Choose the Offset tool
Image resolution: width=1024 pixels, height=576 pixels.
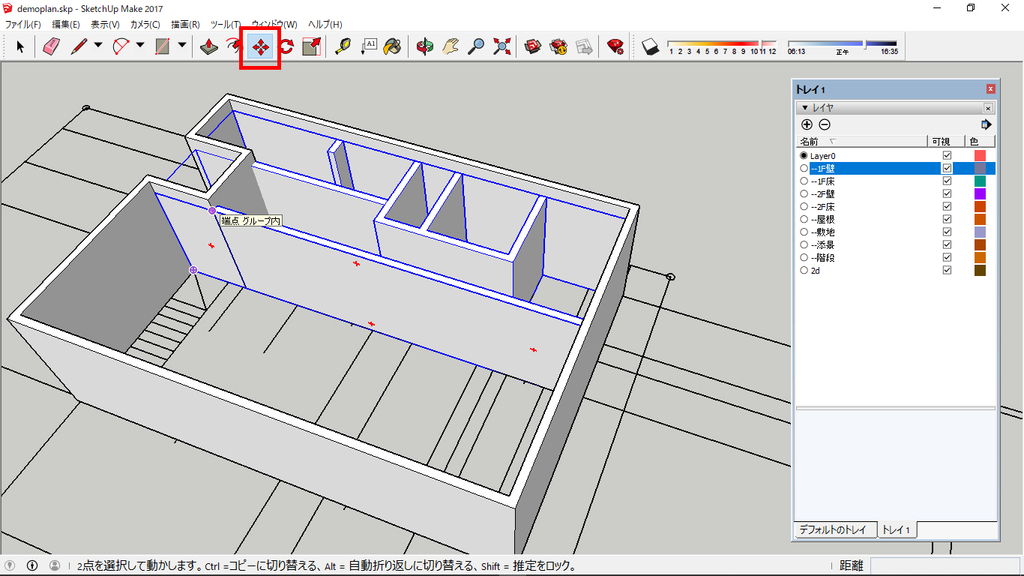pos(232,46)
